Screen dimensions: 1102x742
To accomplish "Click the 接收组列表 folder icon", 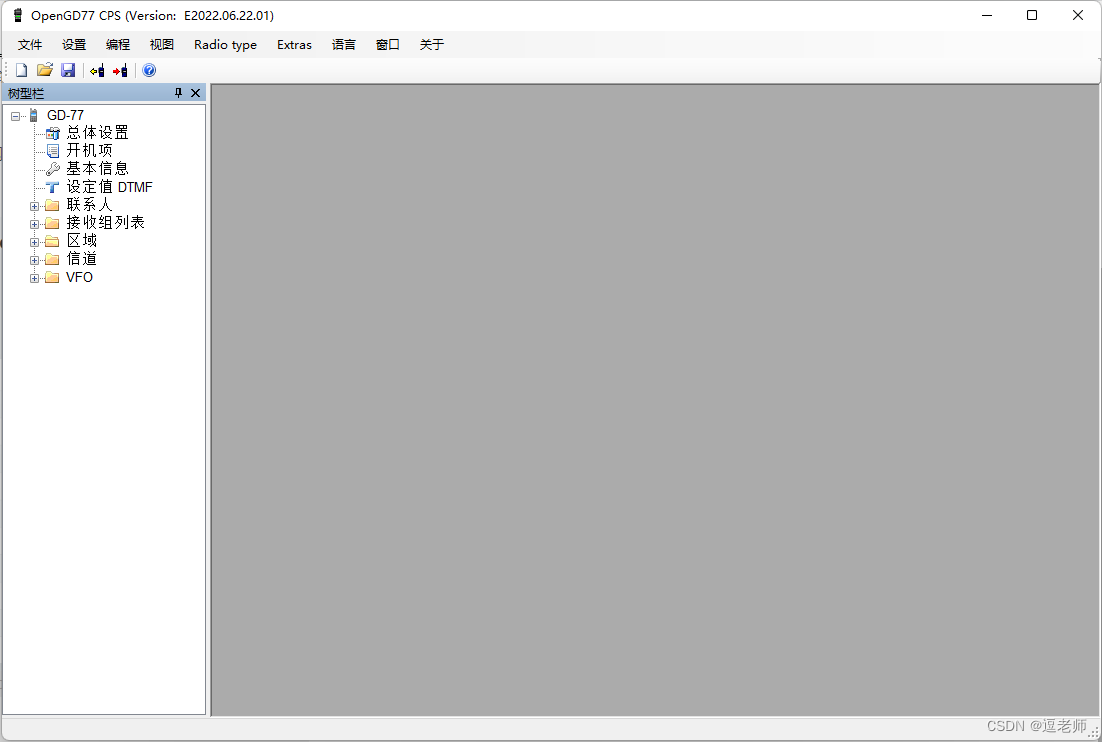I will pos(52,223).
